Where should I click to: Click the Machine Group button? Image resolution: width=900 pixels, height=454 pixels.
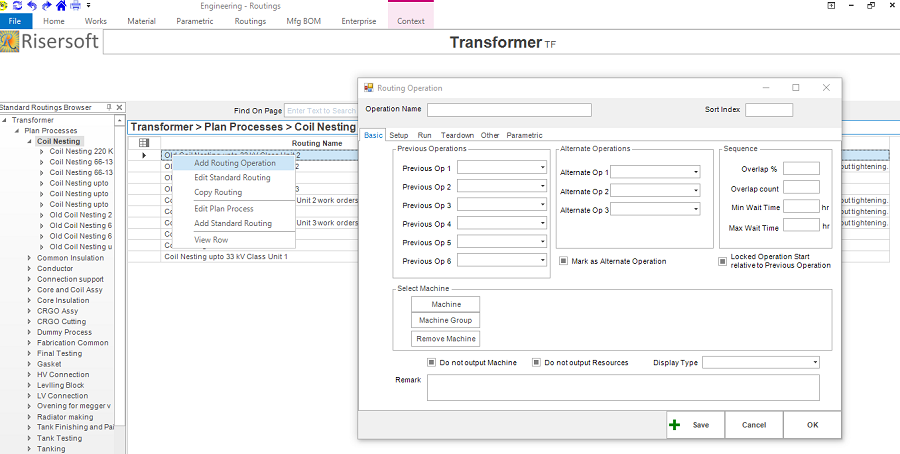pos(445,320)
